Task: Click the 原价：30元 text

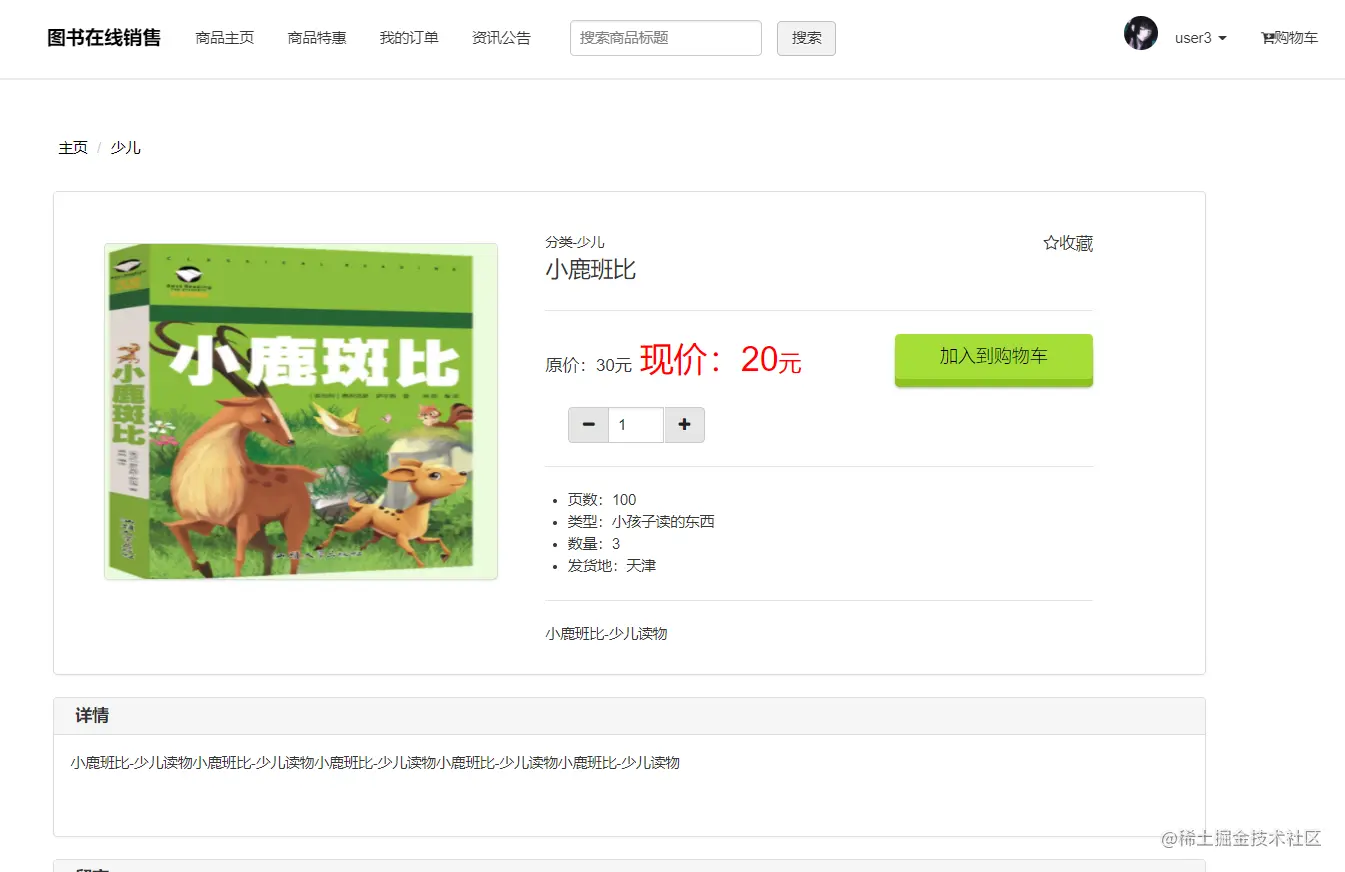Action: tap(588, 365)
